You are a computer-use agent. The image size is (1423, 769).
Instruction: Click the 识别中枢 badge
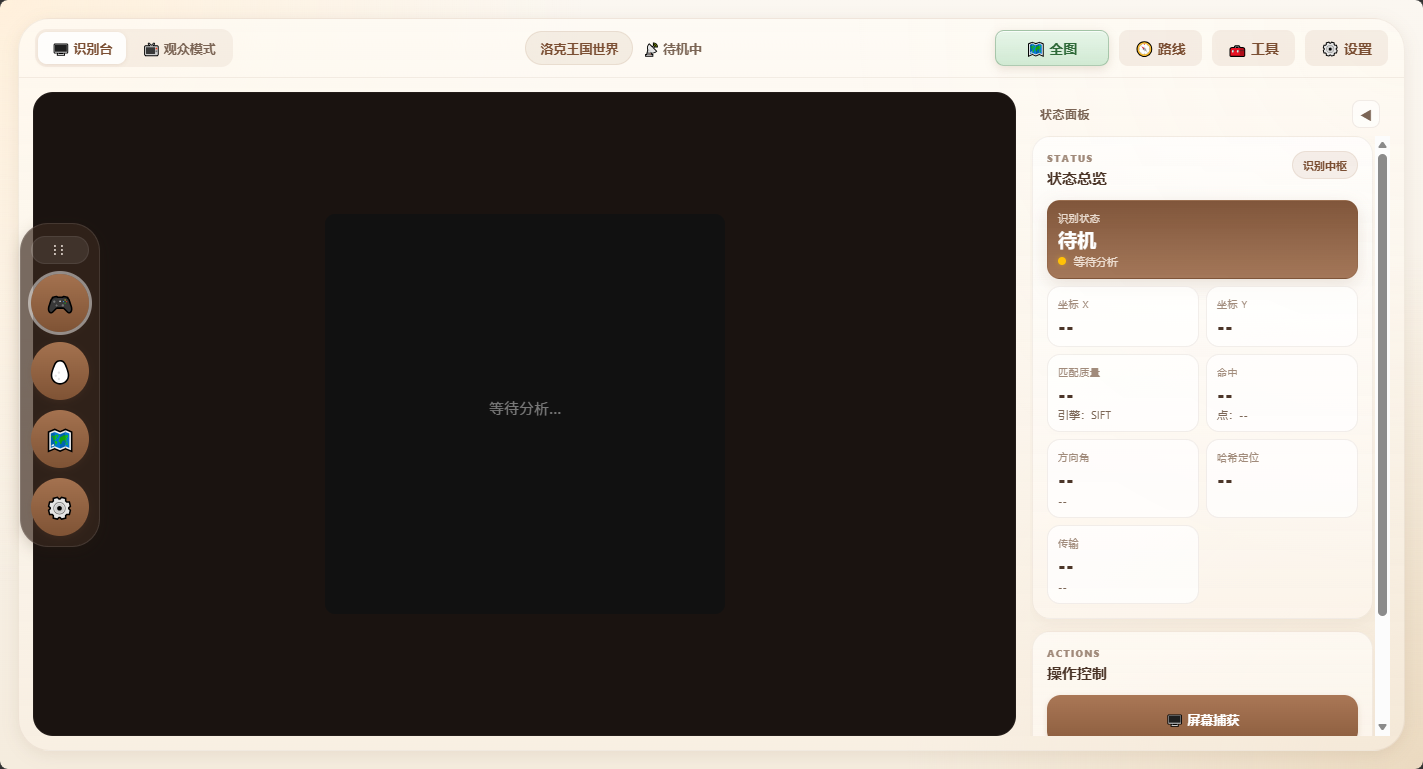[1324, 166]
